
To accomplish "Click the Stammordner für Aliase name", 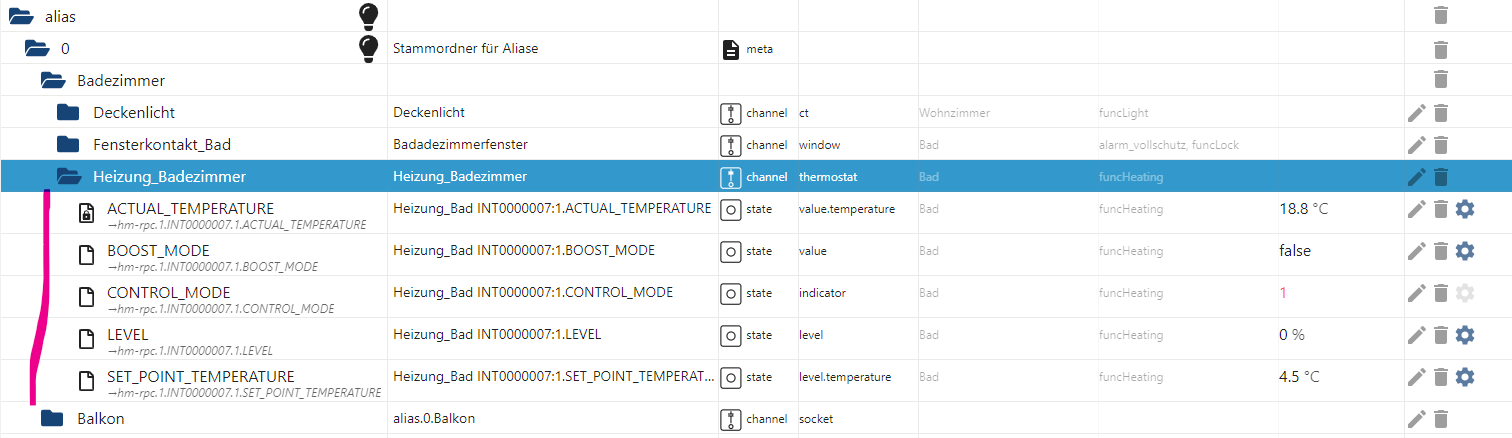I will click(466, 48).
